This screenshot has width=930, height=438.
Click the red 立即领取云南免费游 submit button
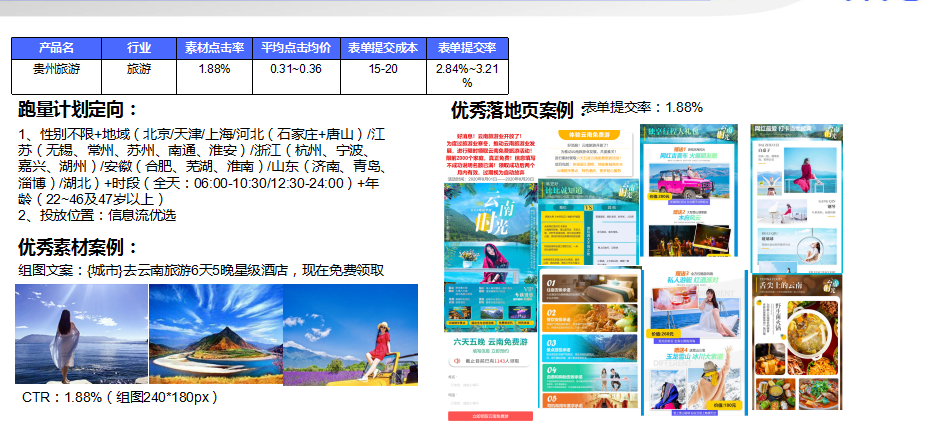coord(491,416)
